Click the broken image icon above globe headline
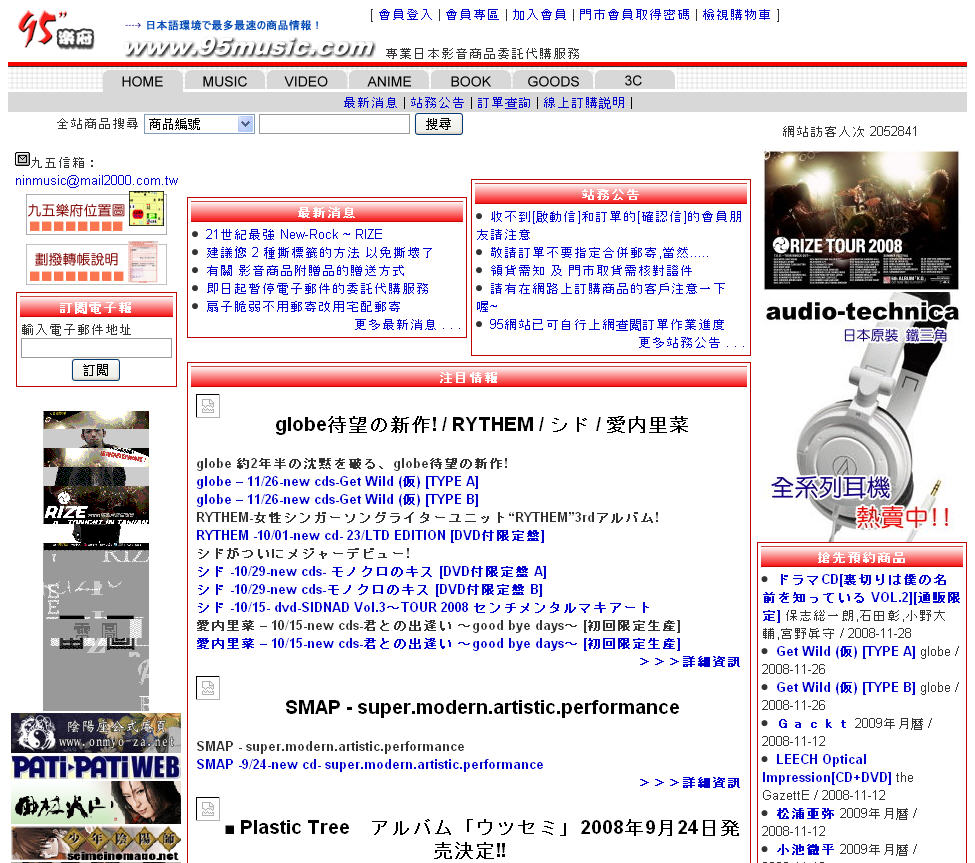This screenshot has width=975, height=863. [x=208, y=406]
